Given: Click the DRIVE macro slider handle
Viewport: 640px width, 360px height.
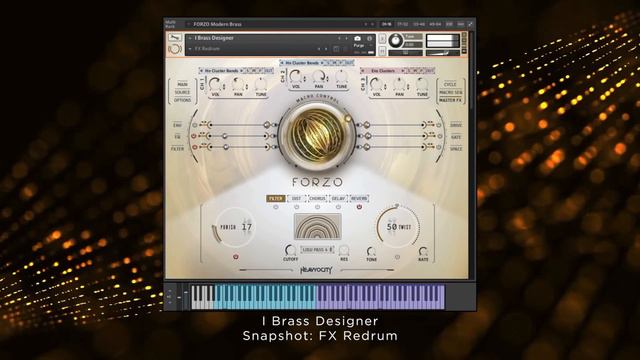Looking at the screenshot, I should [x=367, y=125].
